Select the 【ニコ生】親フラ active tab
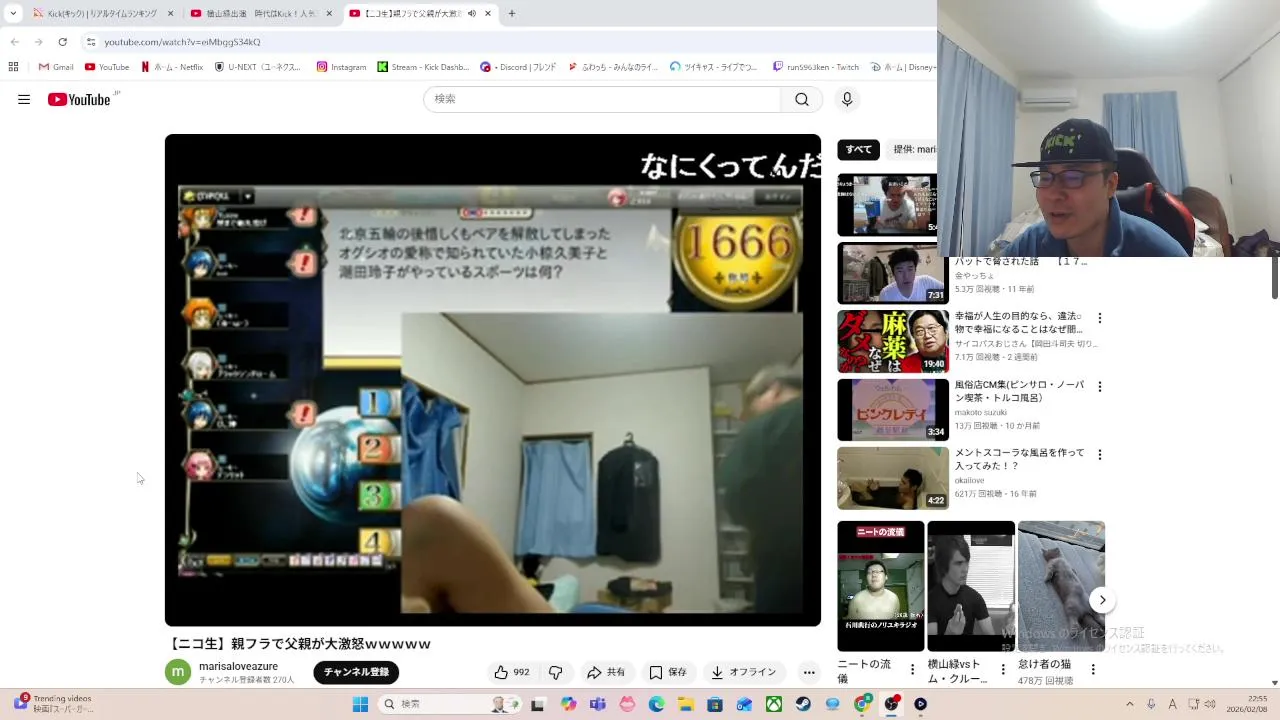 (420, 14)
